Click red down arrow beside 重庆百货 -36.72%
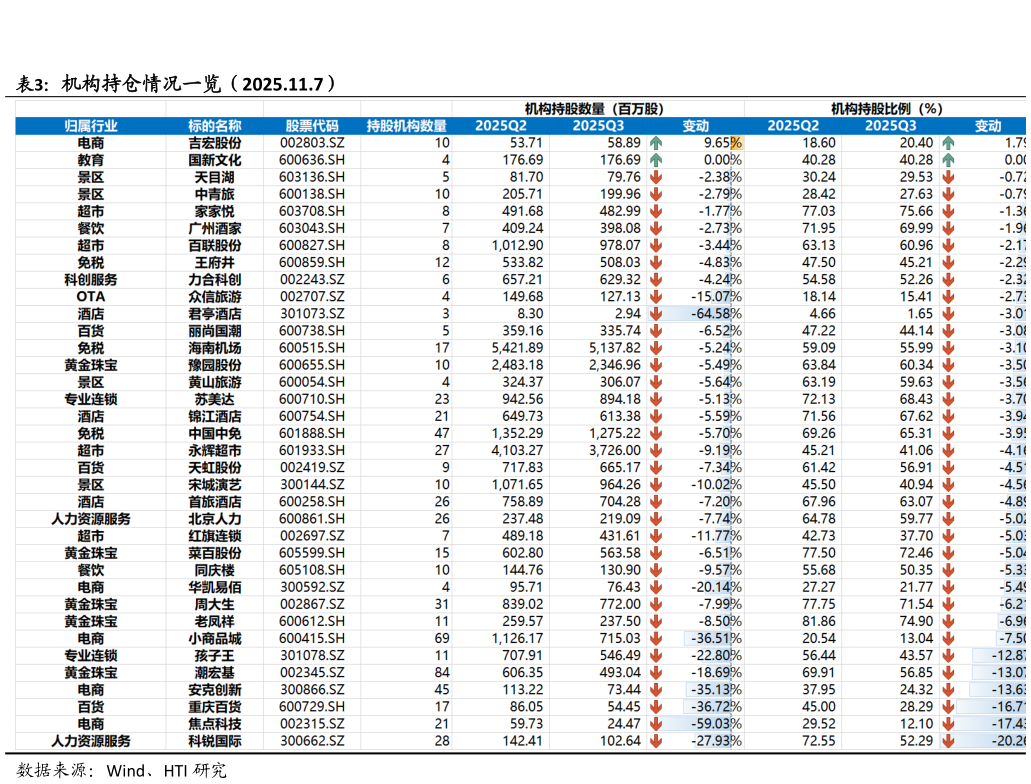Screen dimensions: 1031x784 (656, 706)
